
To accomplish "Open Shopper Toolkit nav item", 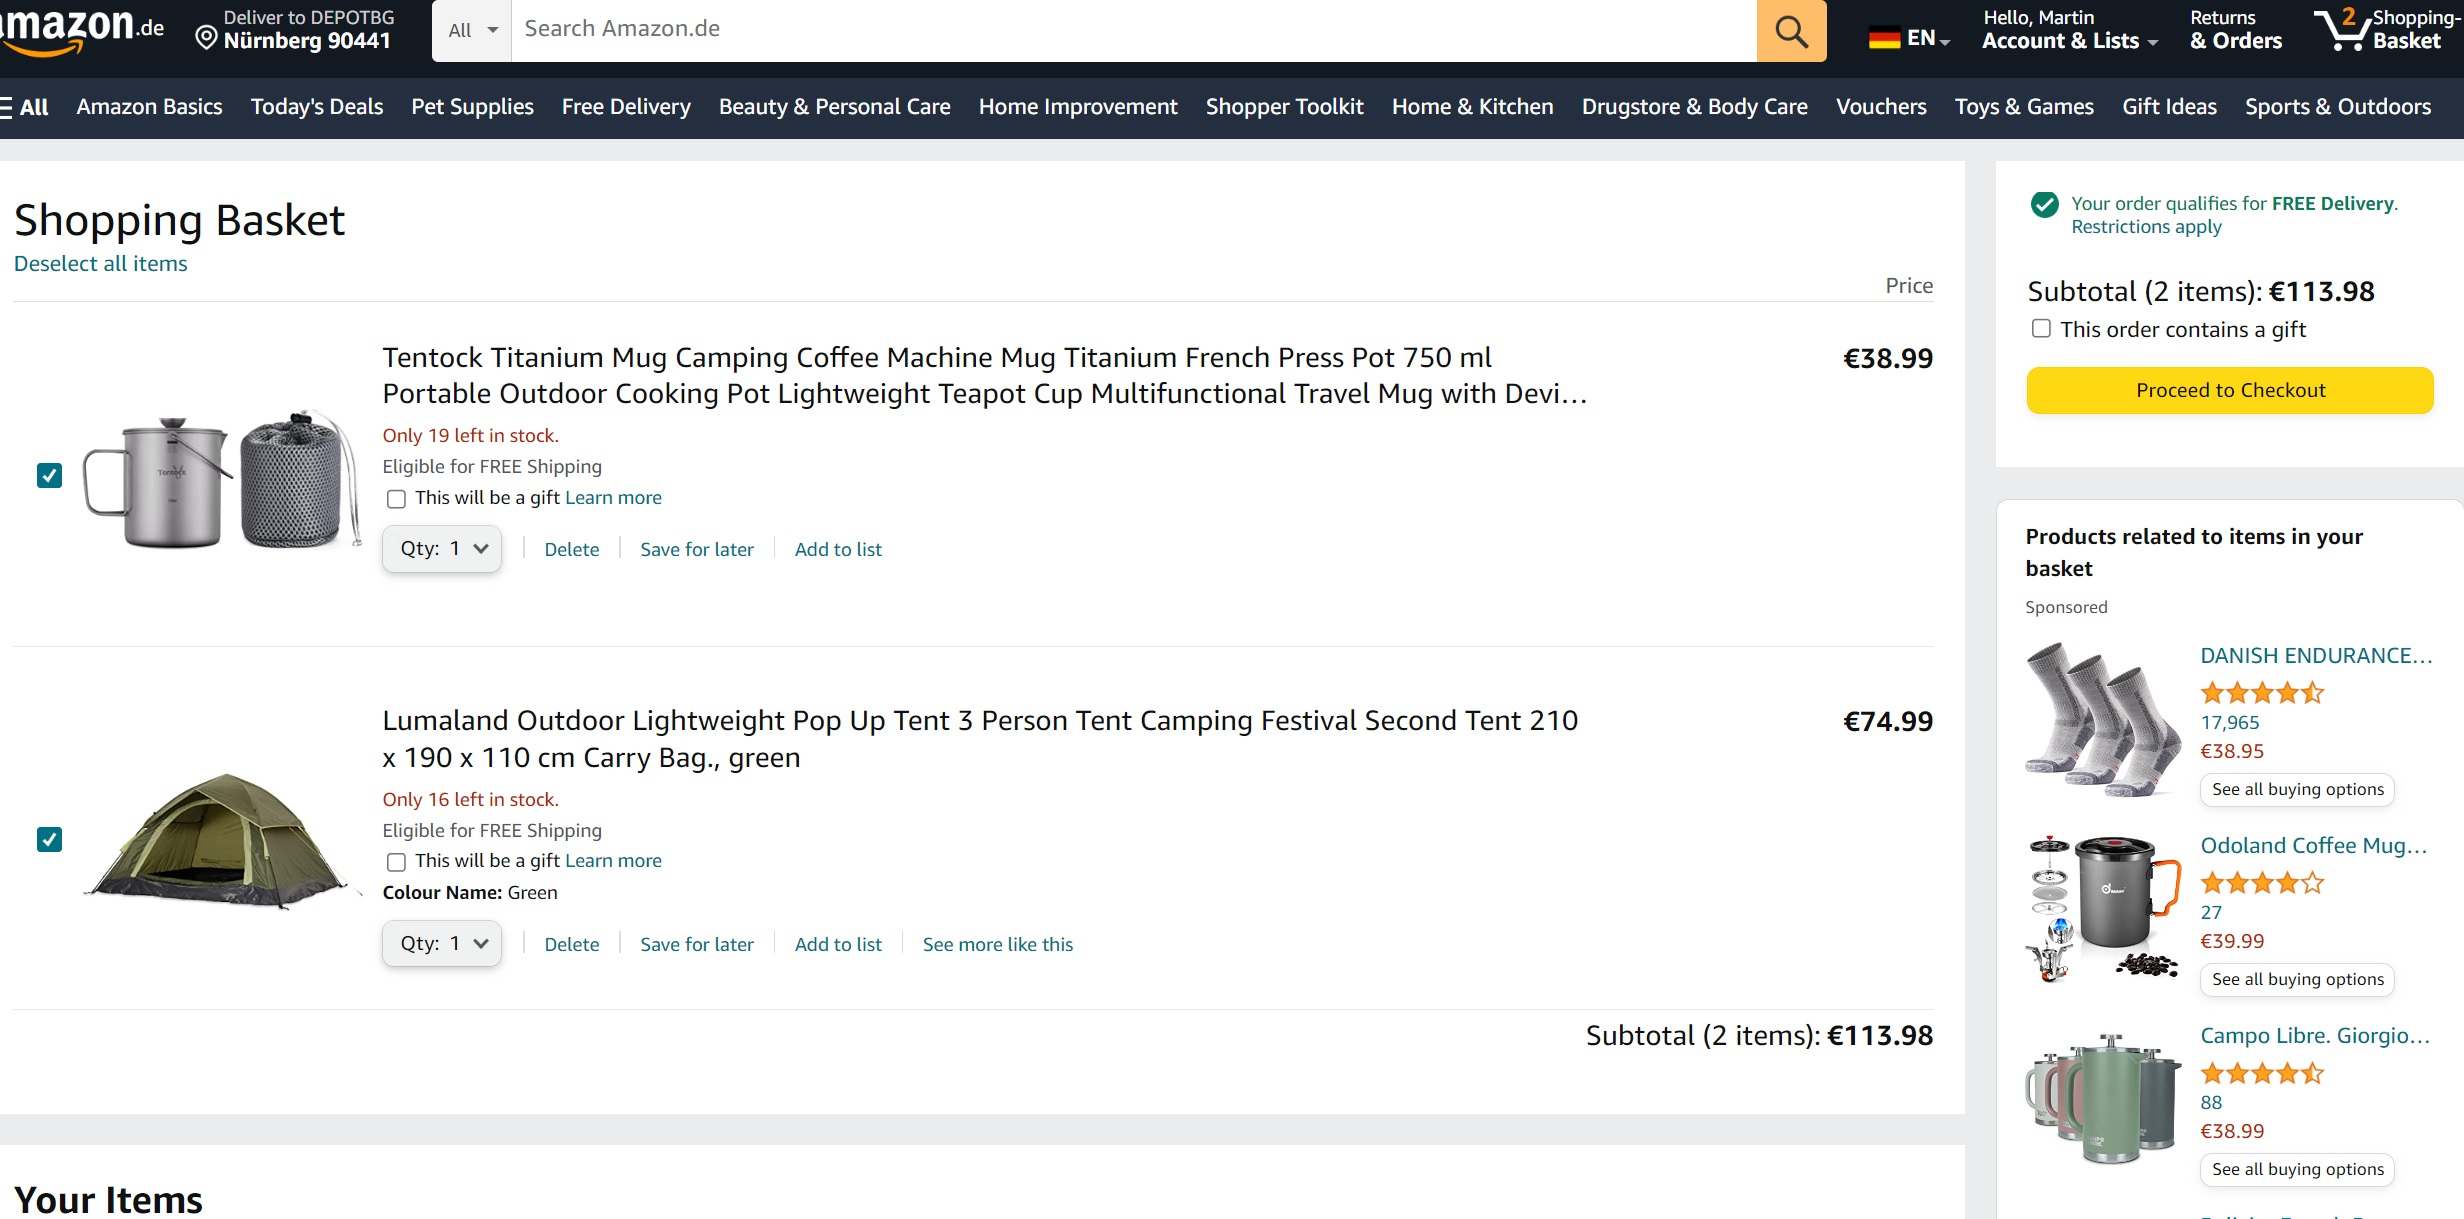I will [x=1284, y=107].
